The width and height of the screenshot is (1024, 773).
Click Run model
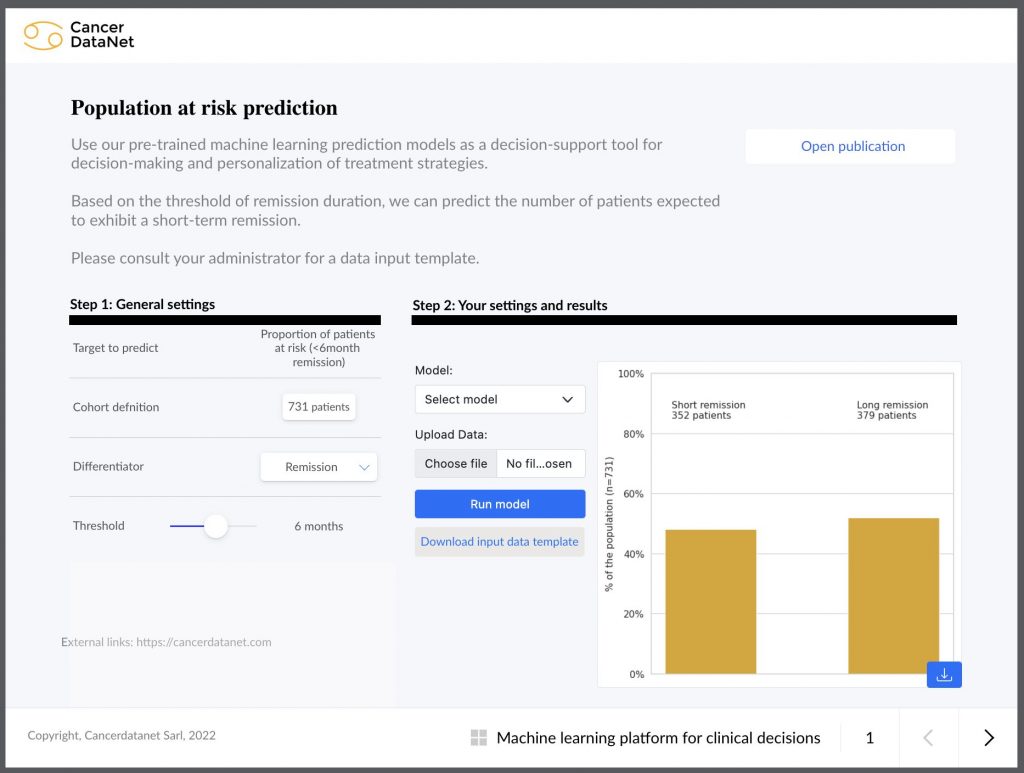(499, 503)
